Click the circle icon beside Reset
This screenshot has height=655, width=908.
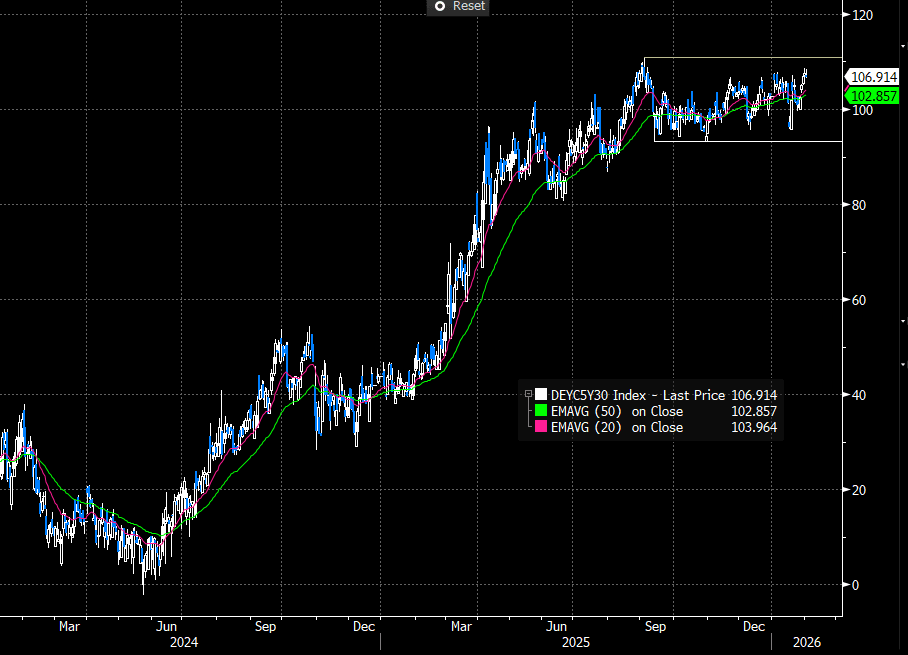coord(439,6)
